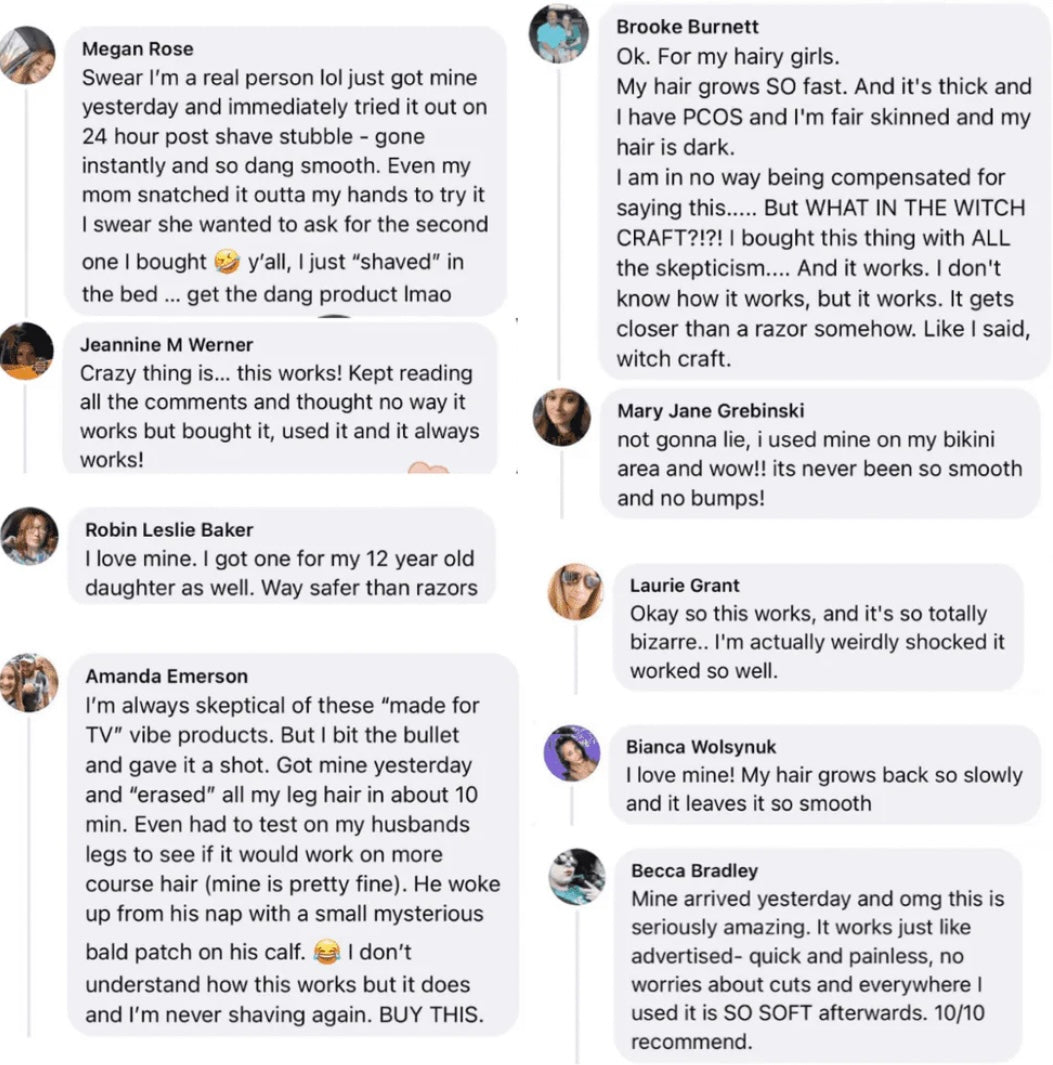Screen dimensions: 1053x1065
Task: Click Brooke Burnett's profile picture
Action: [558, 34]
